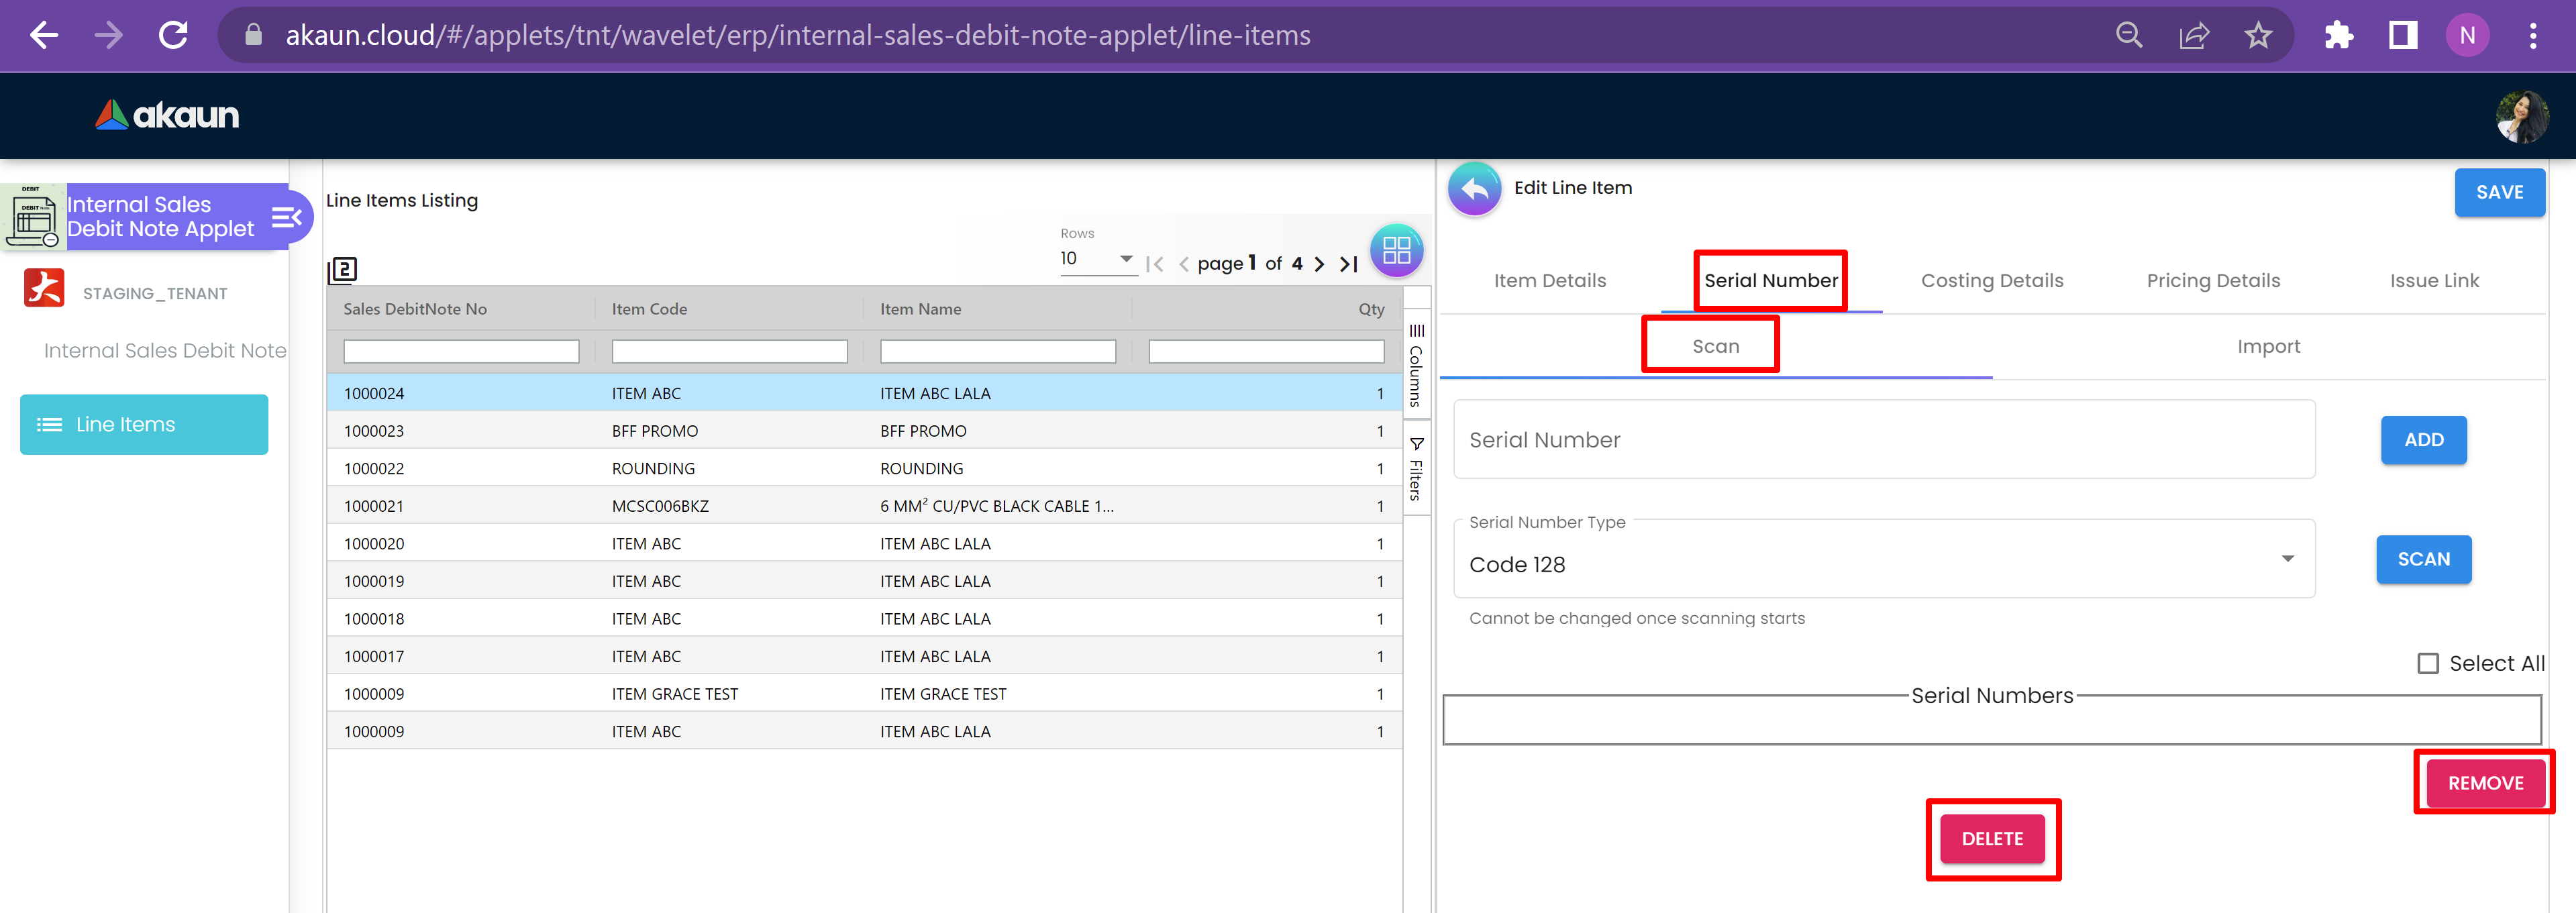
Task: Open the Chrome extensions puzzle icon
Action: coord(2338,36)
